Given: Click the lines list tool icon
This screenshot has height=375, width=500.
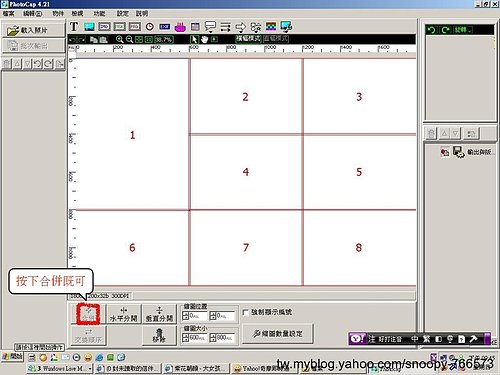Looking at the screenshot, I should coord(225,27).
